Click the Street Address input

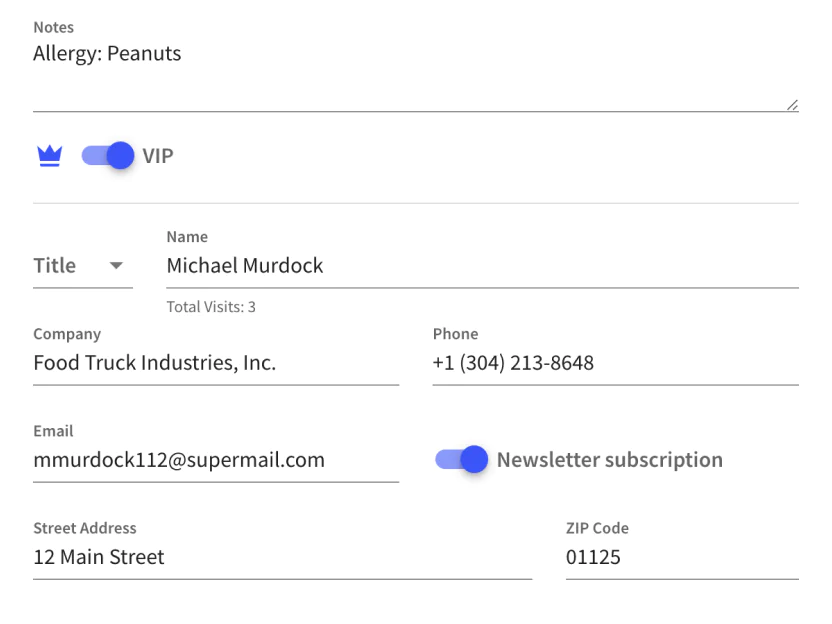tap(282, 557)
